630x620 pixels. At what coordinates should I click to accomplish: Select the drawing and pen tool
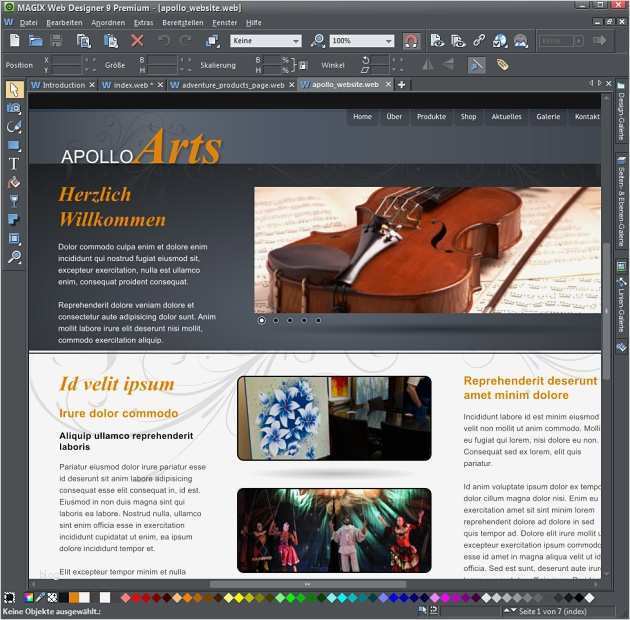click(x=14, y=127)
